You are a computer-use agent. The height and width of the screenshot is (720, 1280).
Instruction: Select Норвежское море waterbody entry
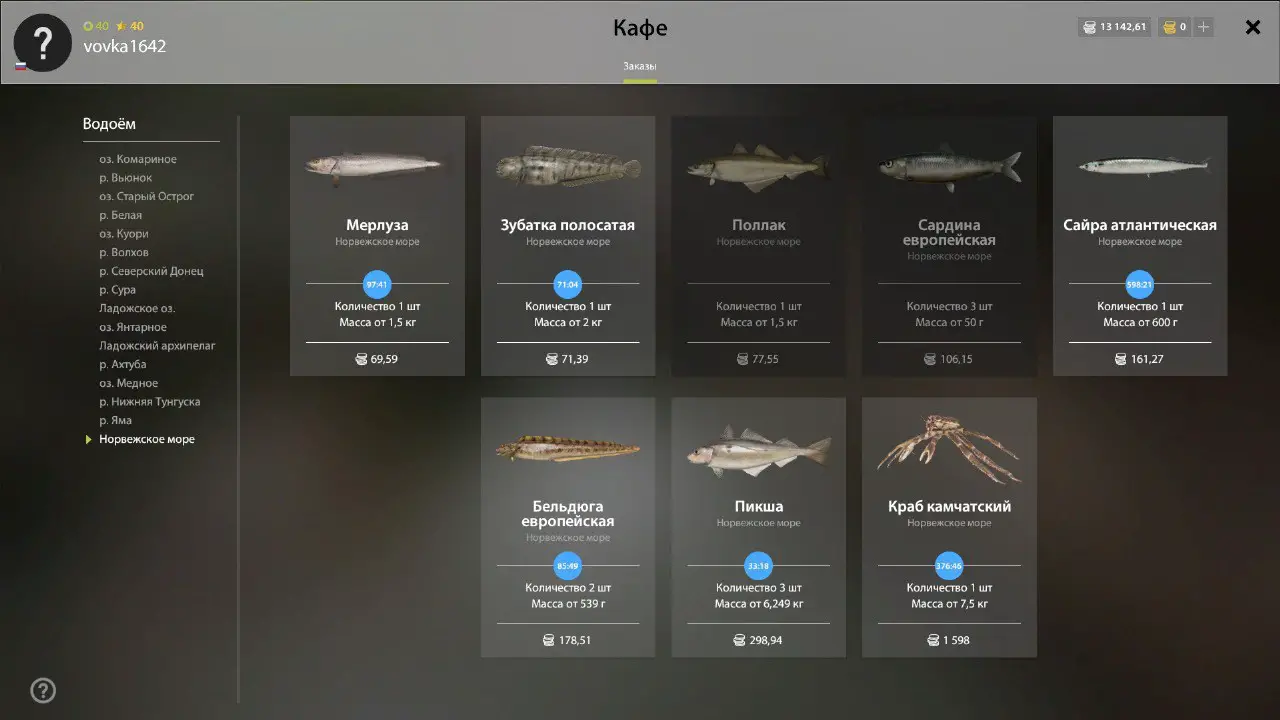(147, 439)
